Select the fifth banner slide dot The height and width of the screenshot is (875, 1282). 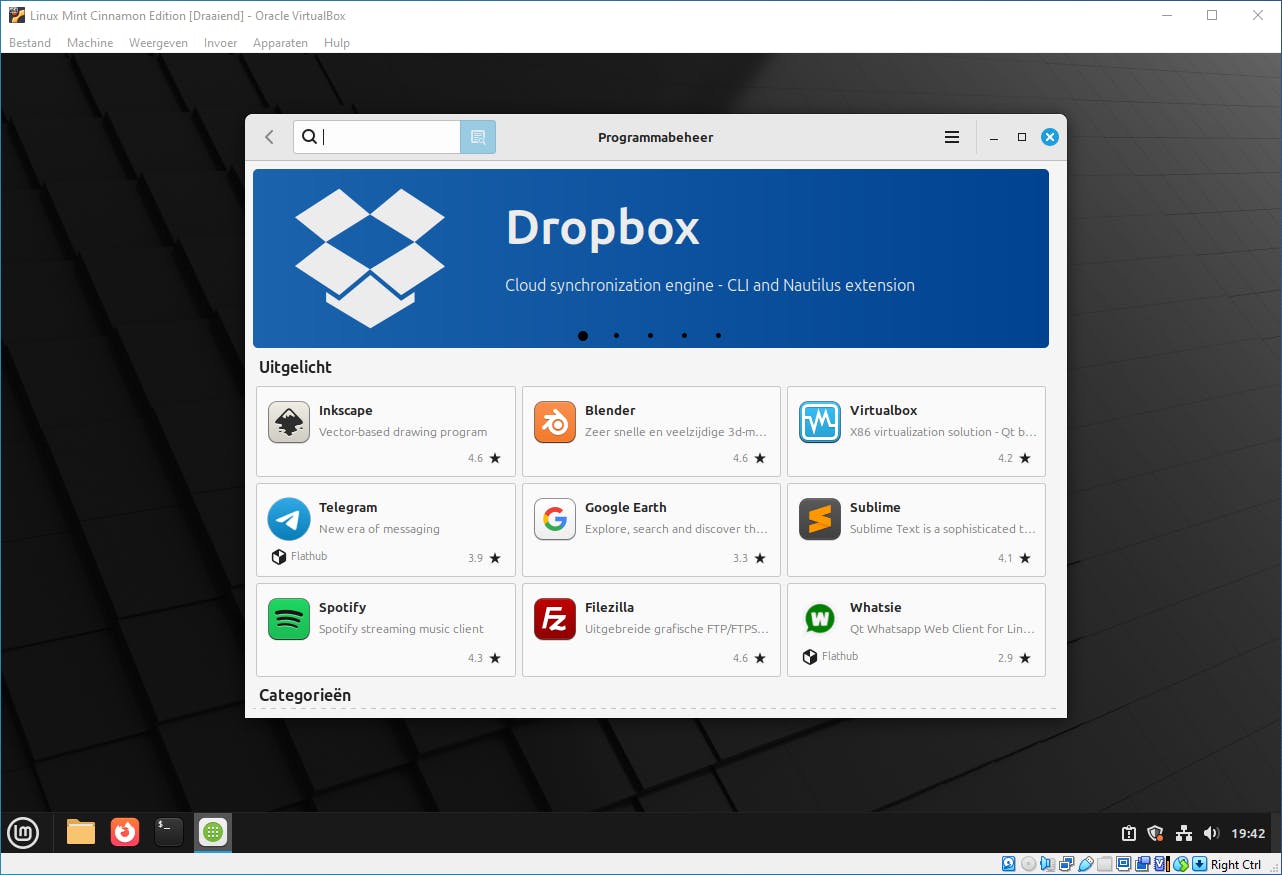click(x=718, y=336)
